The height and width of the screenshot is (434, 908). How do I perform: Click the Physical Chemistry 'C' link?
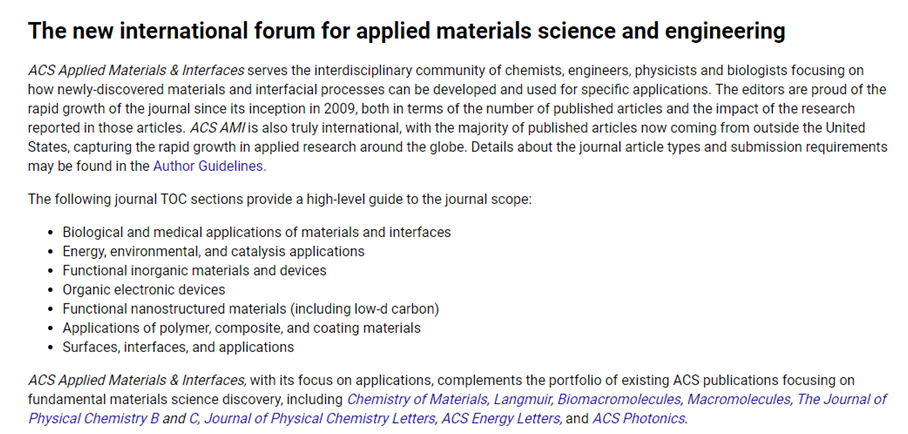pyautogui.click(x=195, y=418)
